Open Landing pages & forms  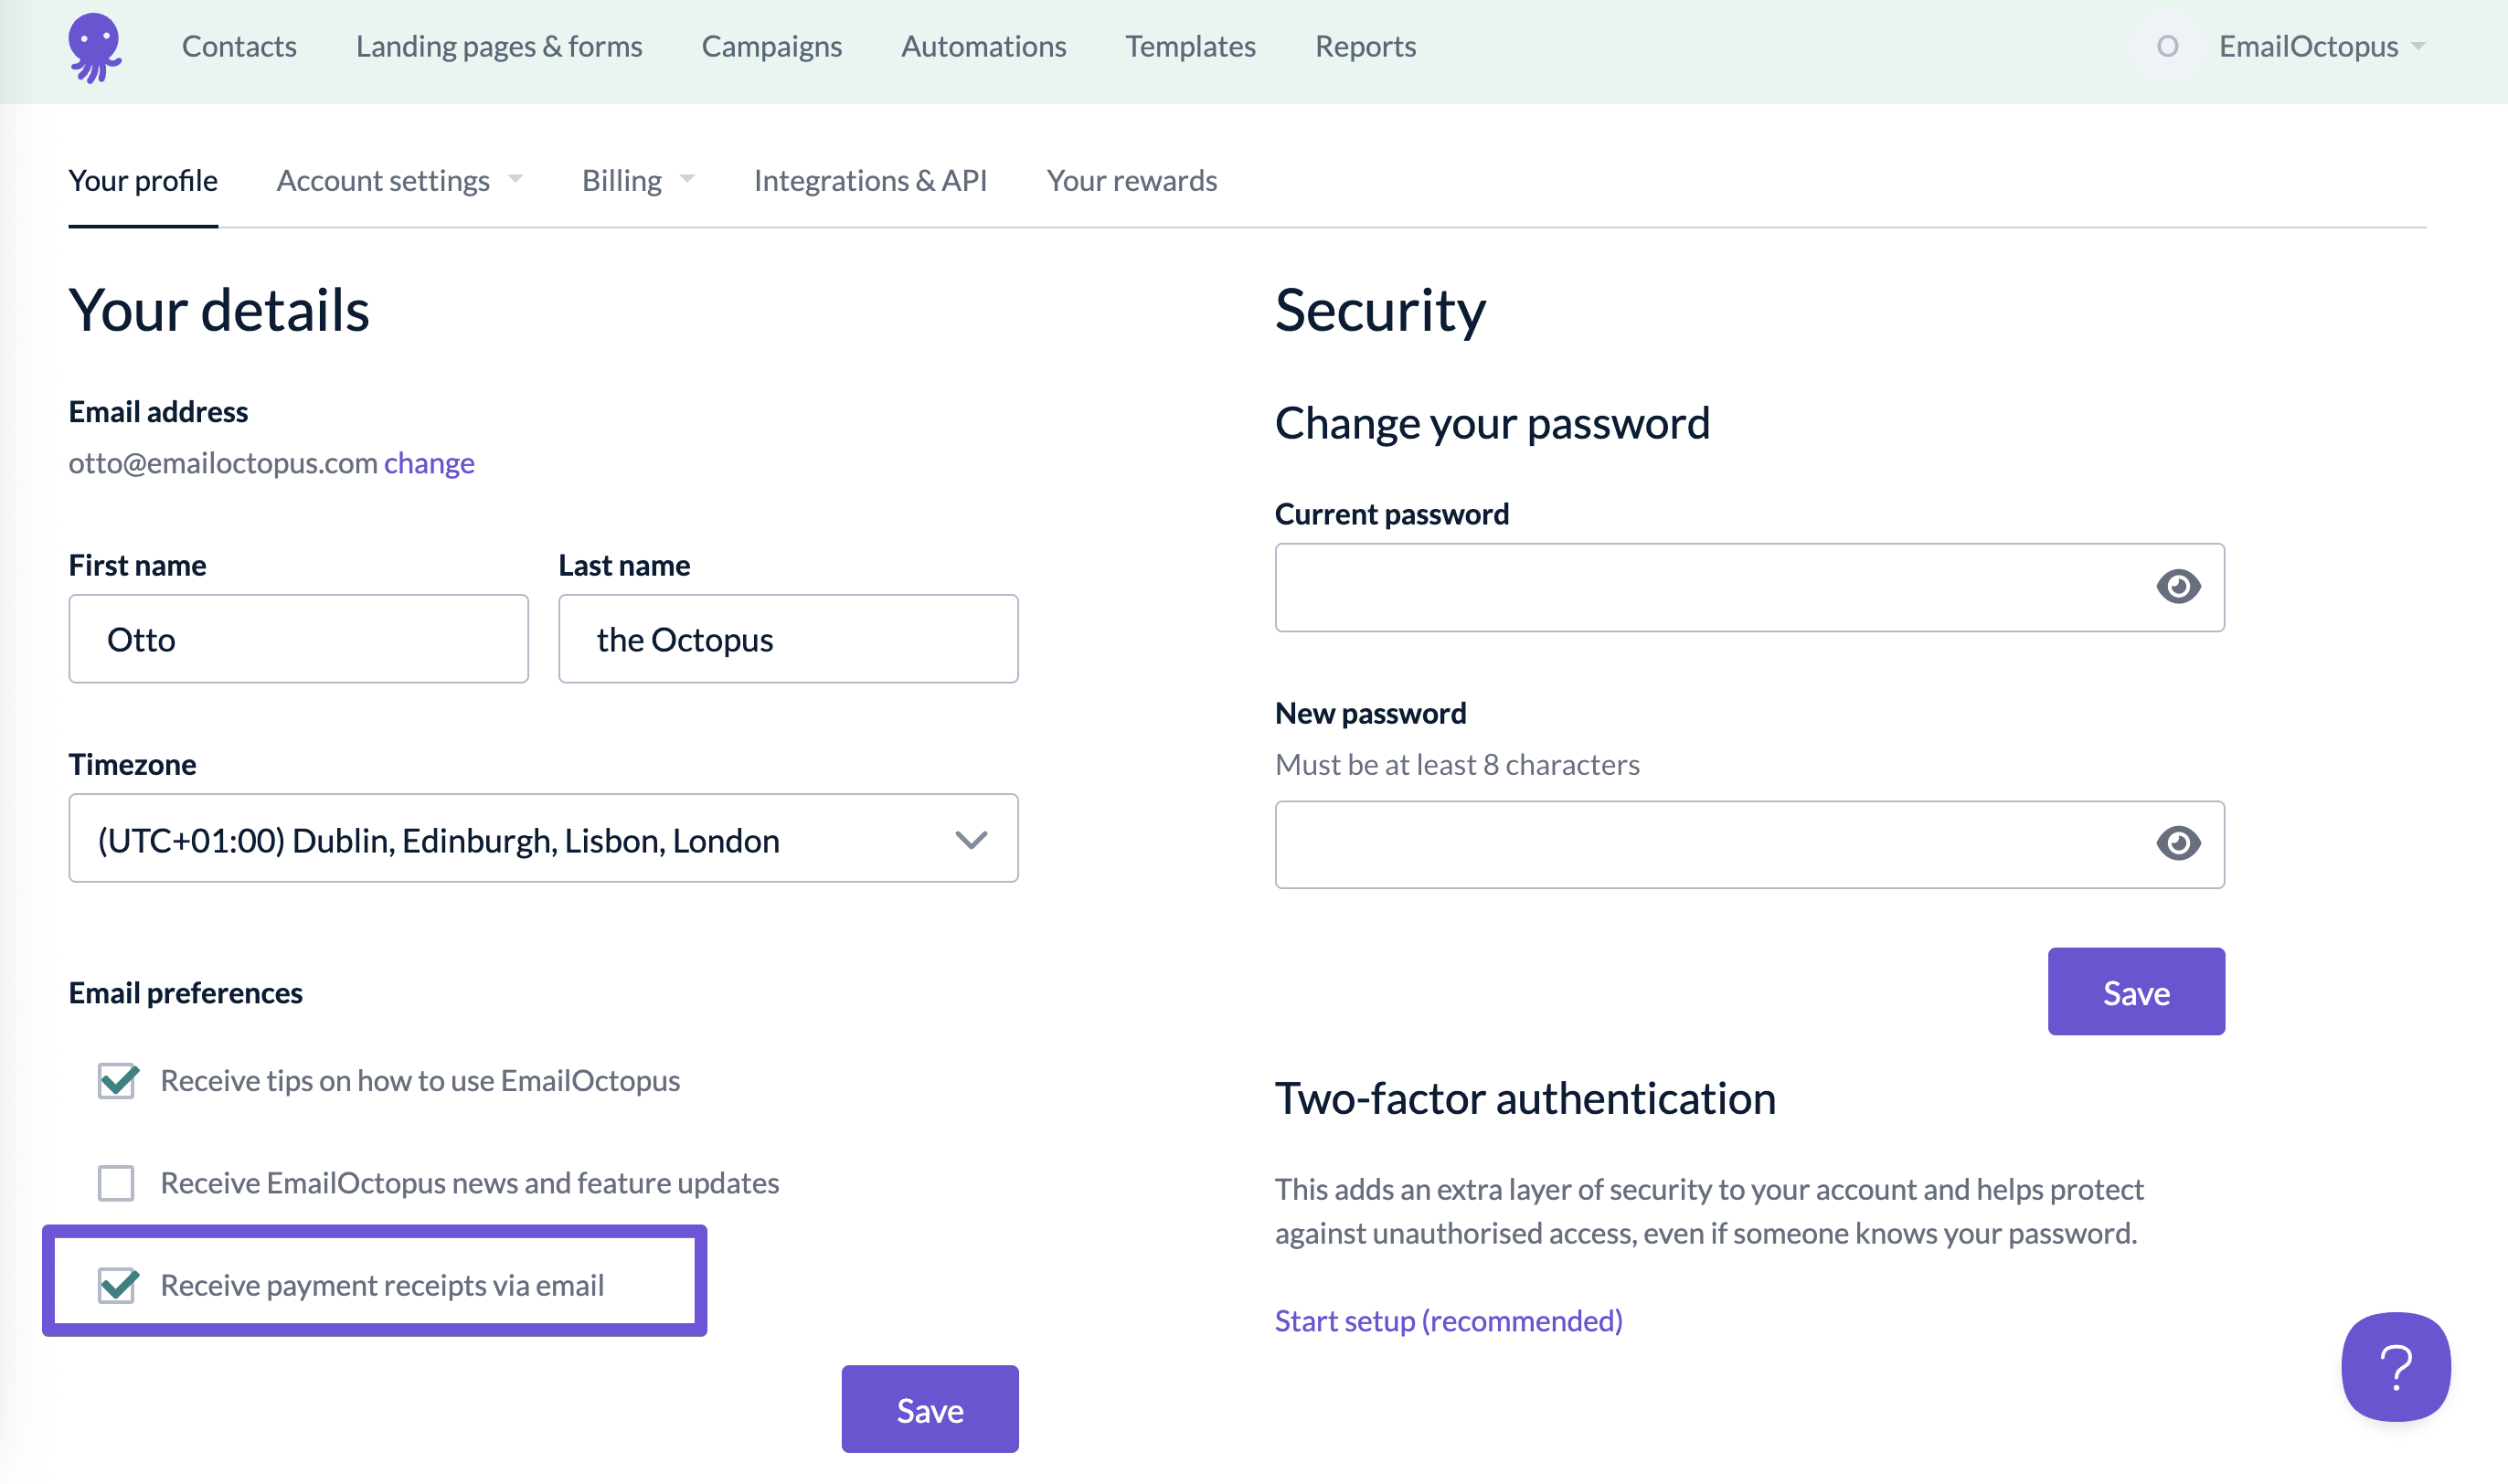[499, 46]
